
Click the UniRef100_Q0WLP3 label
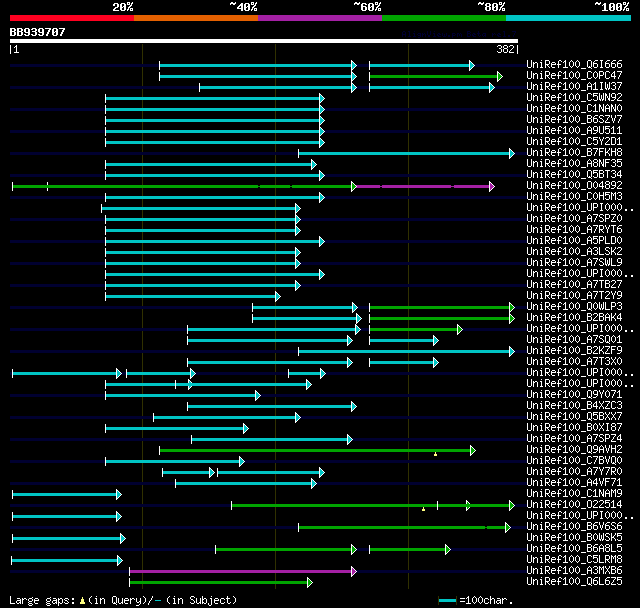pos(574,307)
